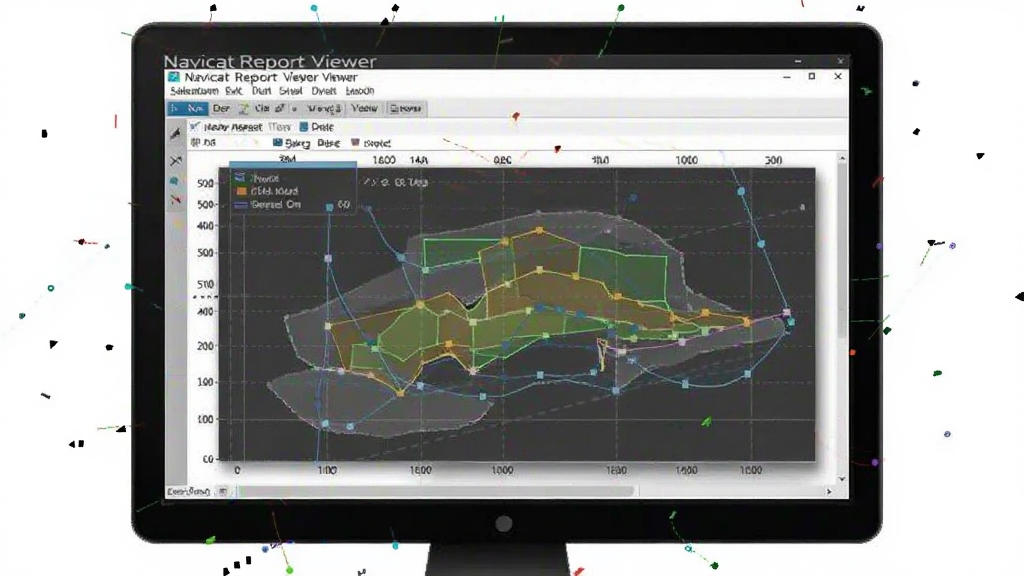This screenshot has width=1024, height=576.
Task: Click the 'Tore' label in second toolbar row
Action: [x=280, y=127]
